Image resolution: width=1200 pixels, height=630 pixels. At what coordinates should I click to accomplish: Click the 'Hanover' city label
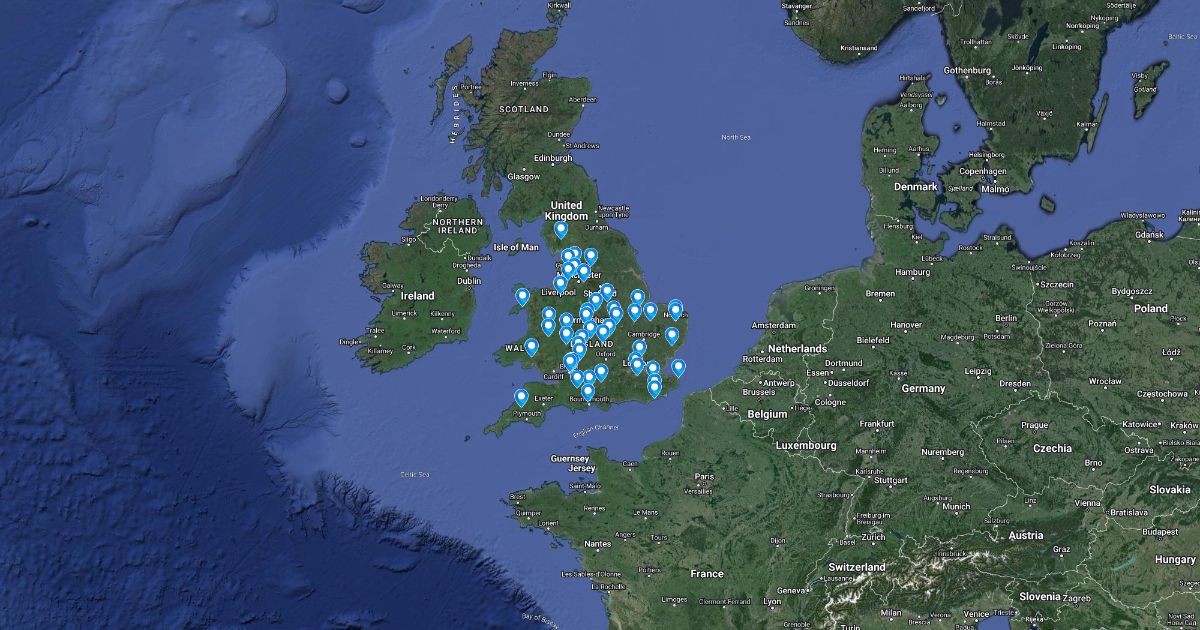coord(906,325)
